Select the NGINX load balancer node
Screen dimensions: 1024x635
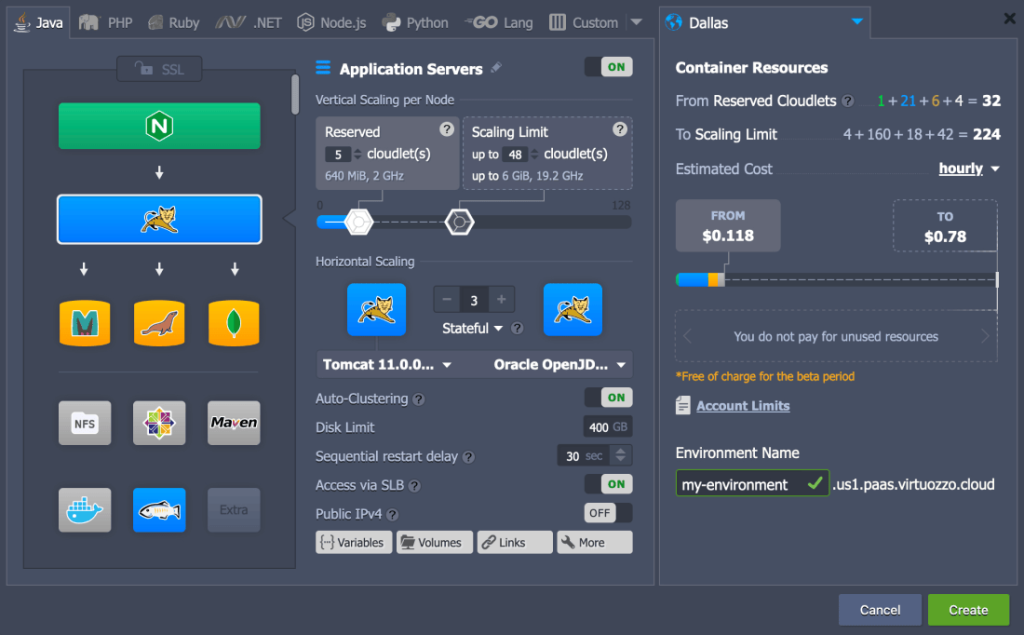[x=159, y=126]
